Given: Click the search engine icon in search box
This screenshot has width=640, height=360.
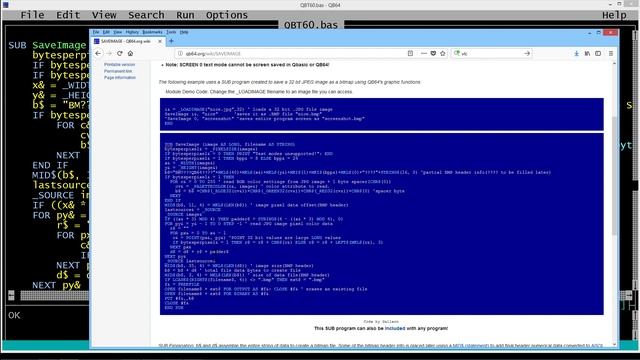Looking at the screenshot, I should click(x=457, y=53).
